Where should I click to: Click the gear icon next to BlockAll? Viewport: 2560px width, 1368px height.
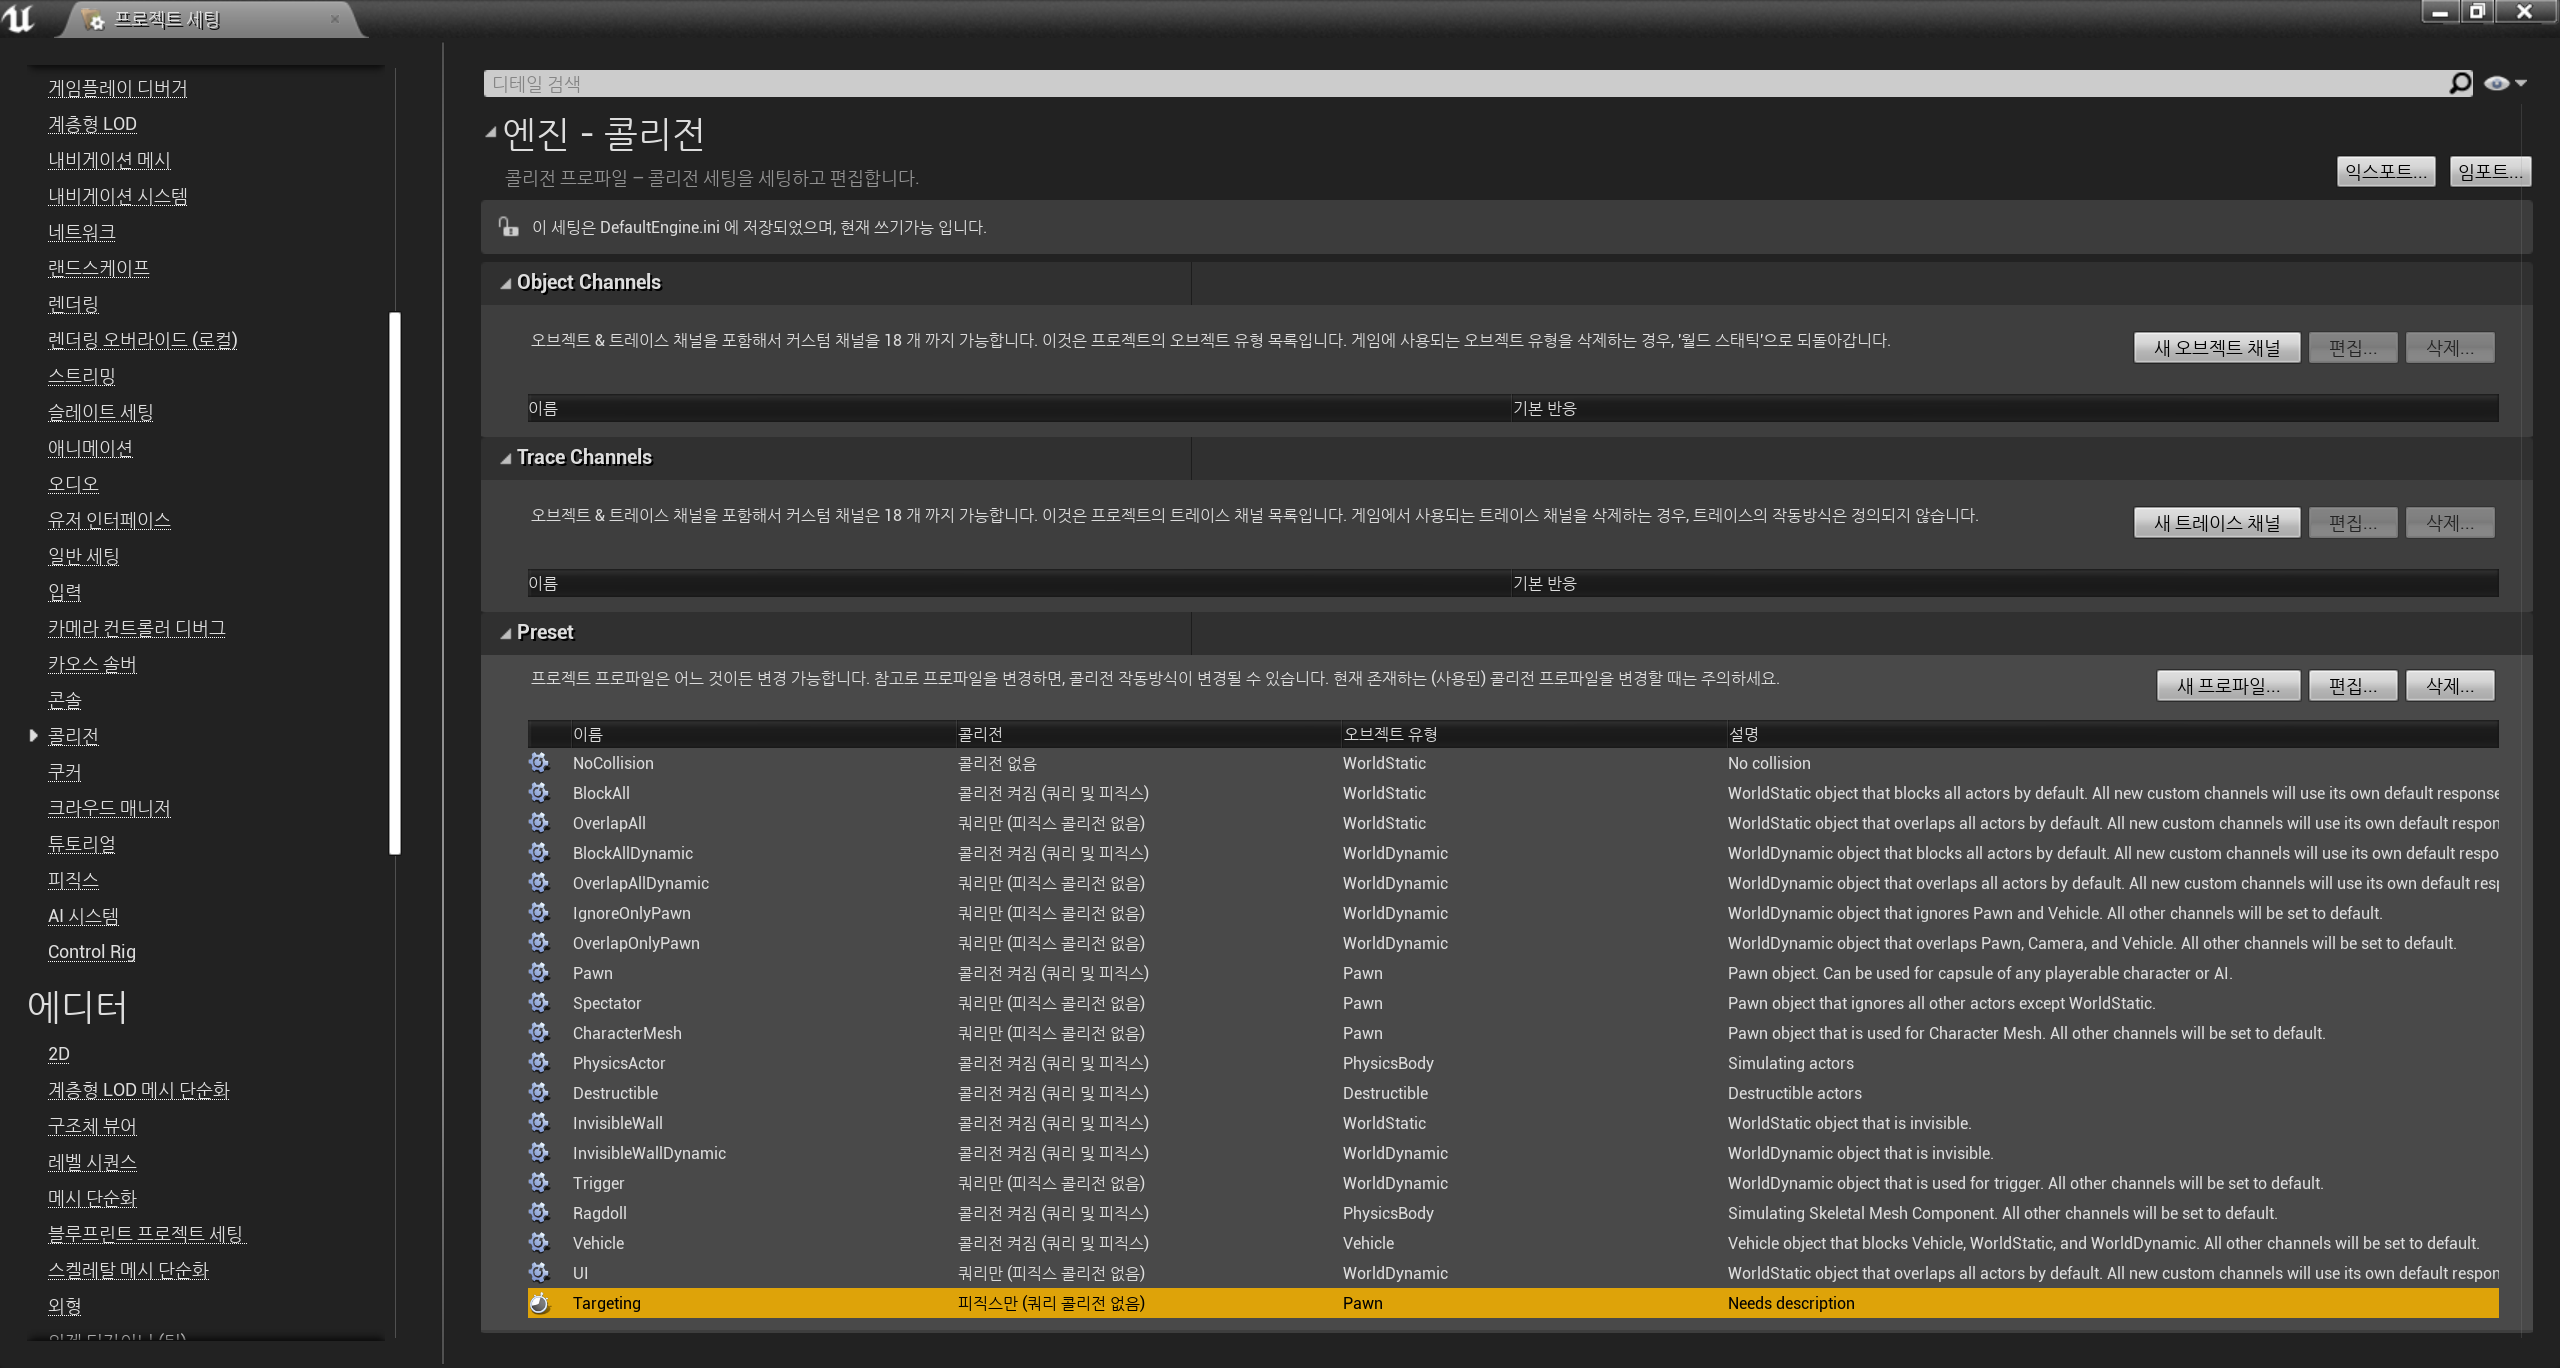[539, 793]
